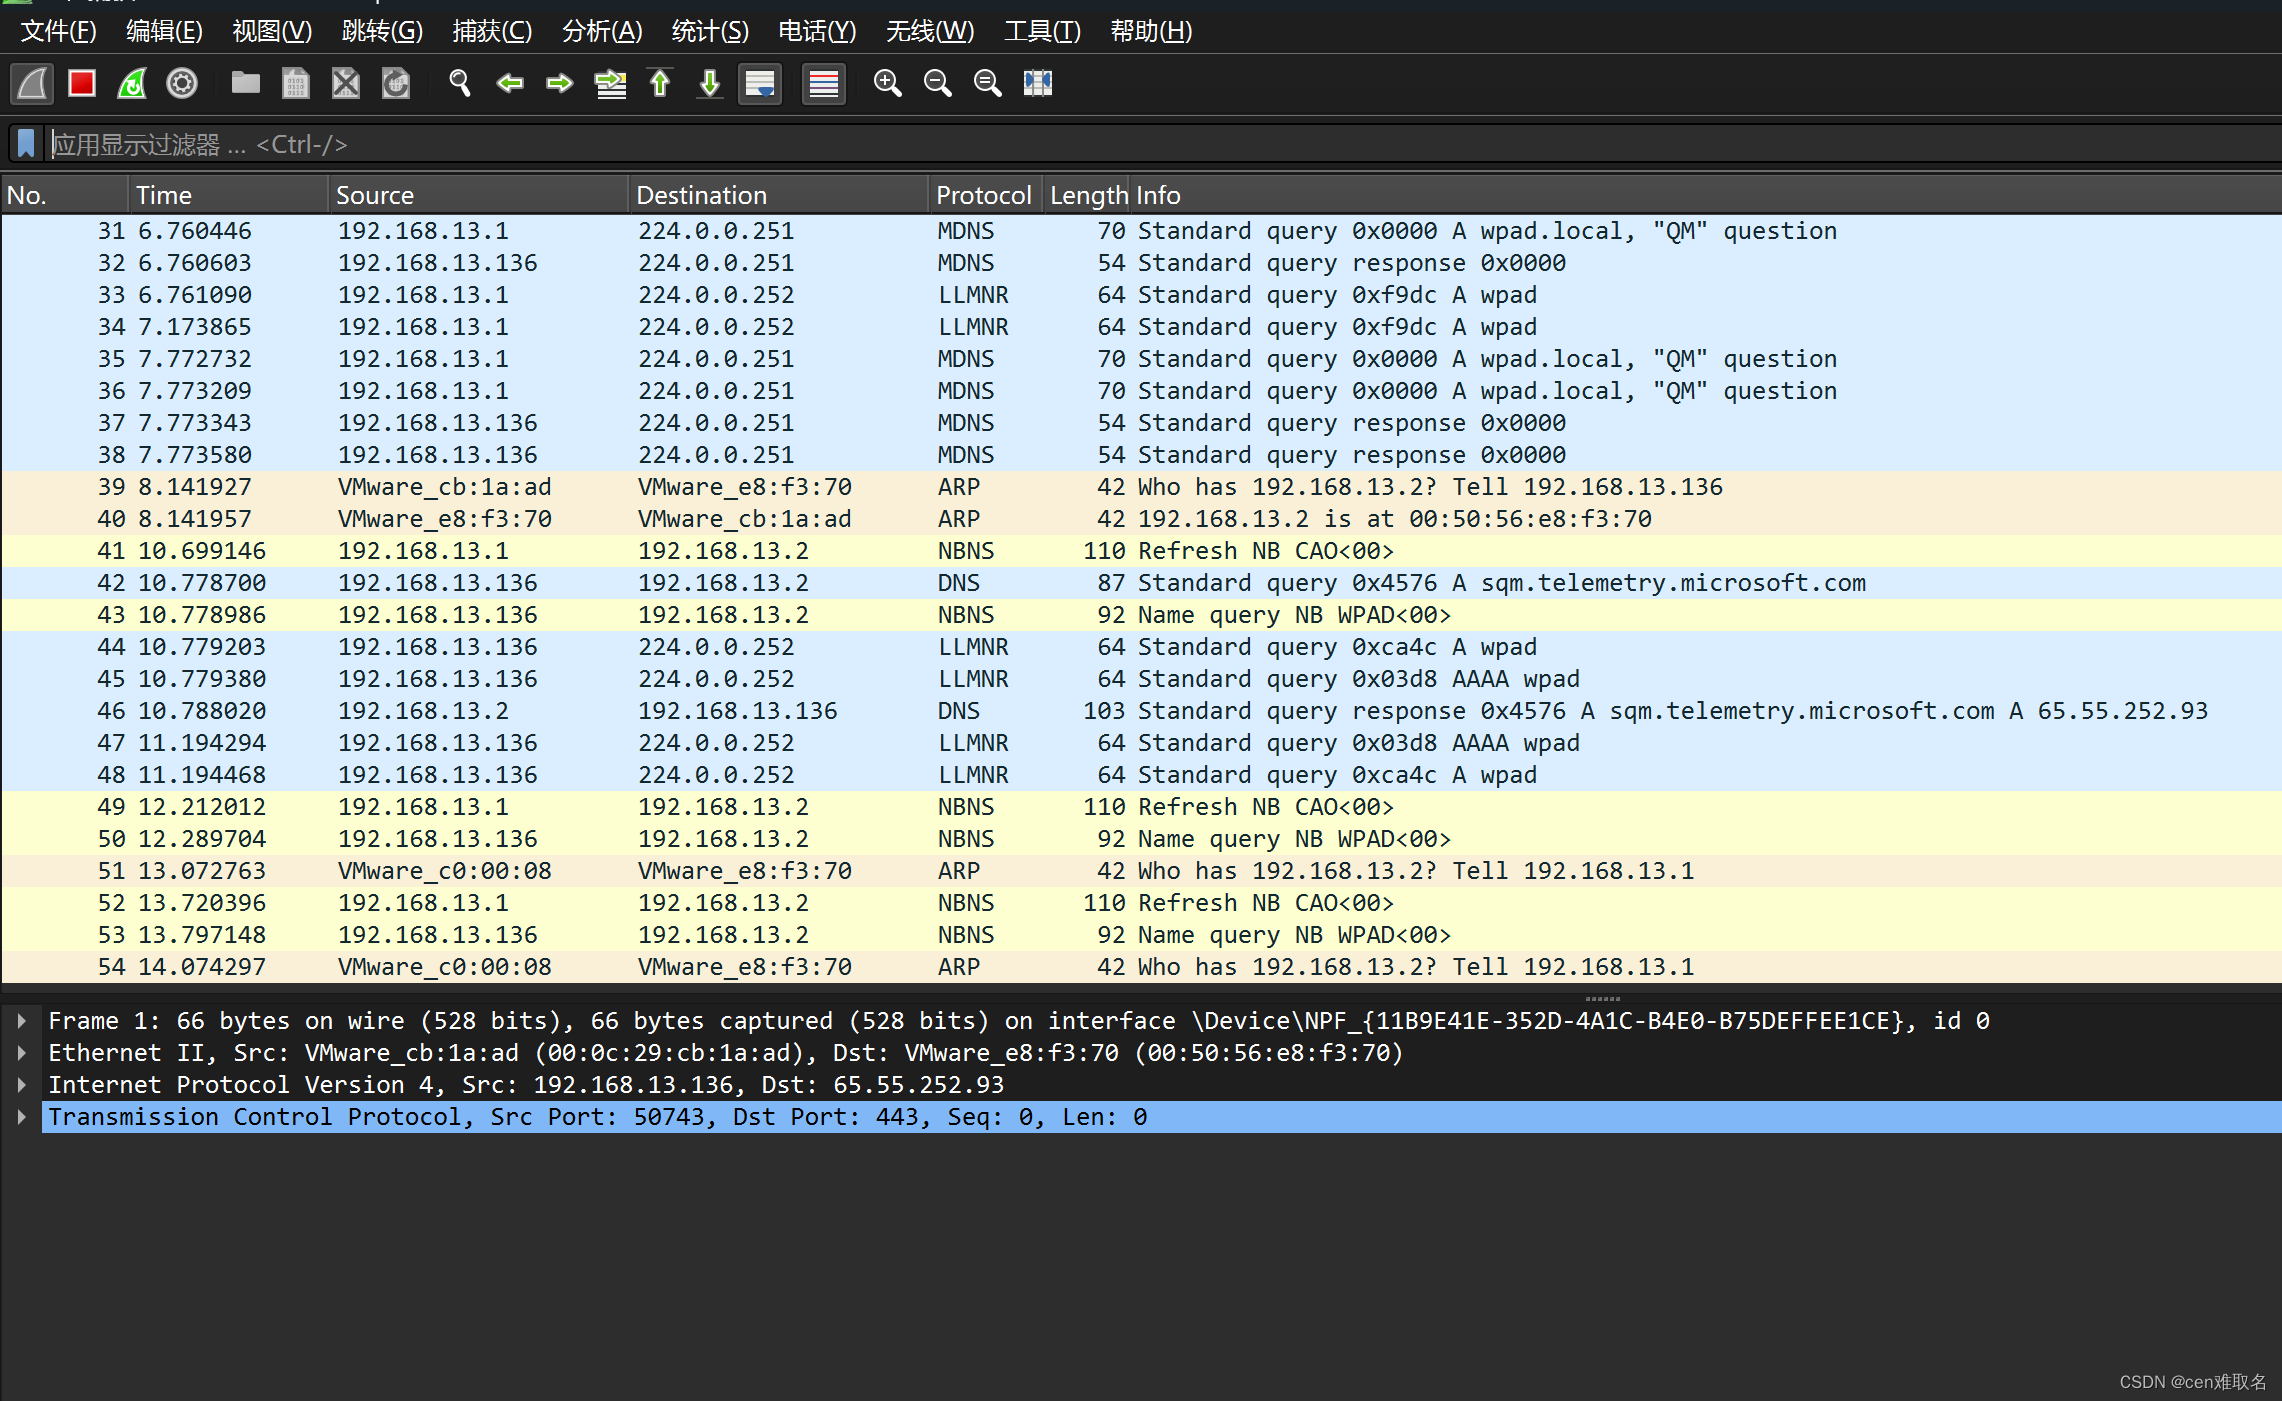
Task: Open the 分析(A) menu
Action: (601, 31)
